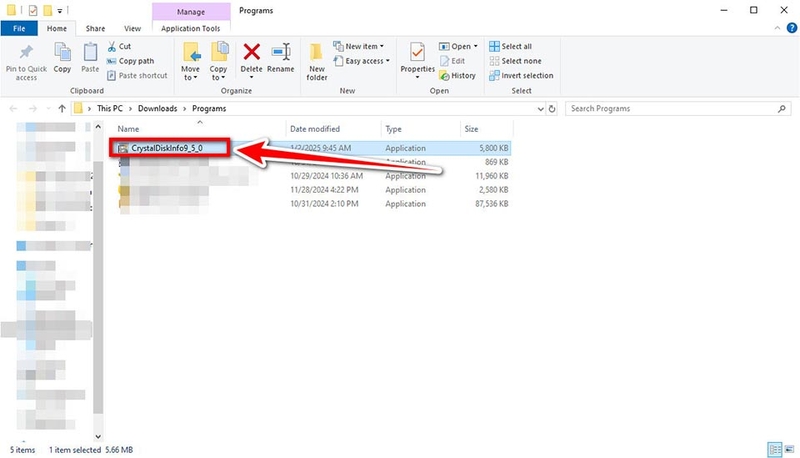Create a New folder from the ribbon
This screenshot has width=800, height=458.
point(317,61)
